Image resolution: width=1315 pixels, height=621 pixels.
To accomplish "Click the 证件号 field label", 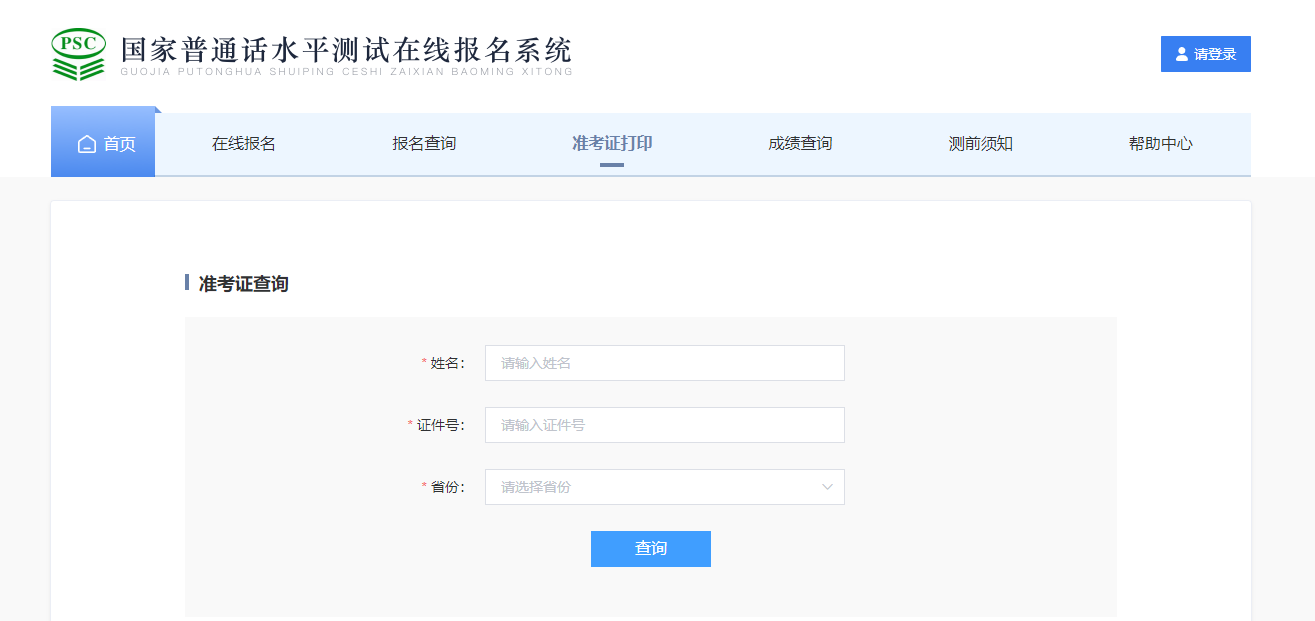I will [x=439, y=425].
